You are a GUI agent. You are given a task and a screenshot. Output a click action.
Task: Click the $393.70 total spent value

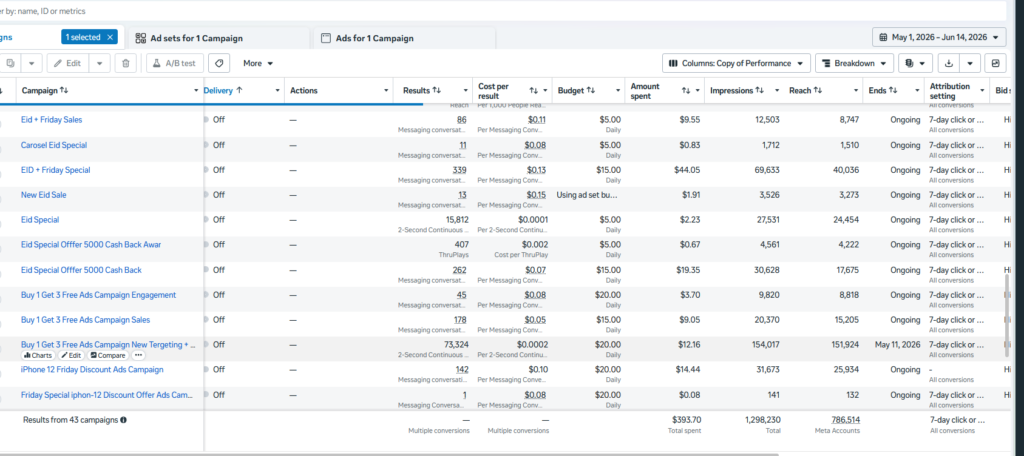point(686,420)
